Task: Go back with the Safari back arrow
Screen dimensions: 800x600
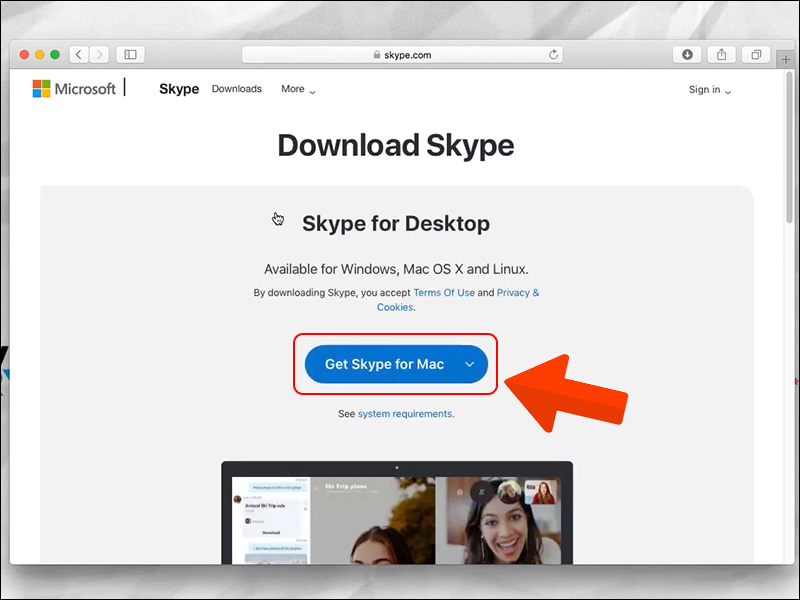Action: (79, 55)
